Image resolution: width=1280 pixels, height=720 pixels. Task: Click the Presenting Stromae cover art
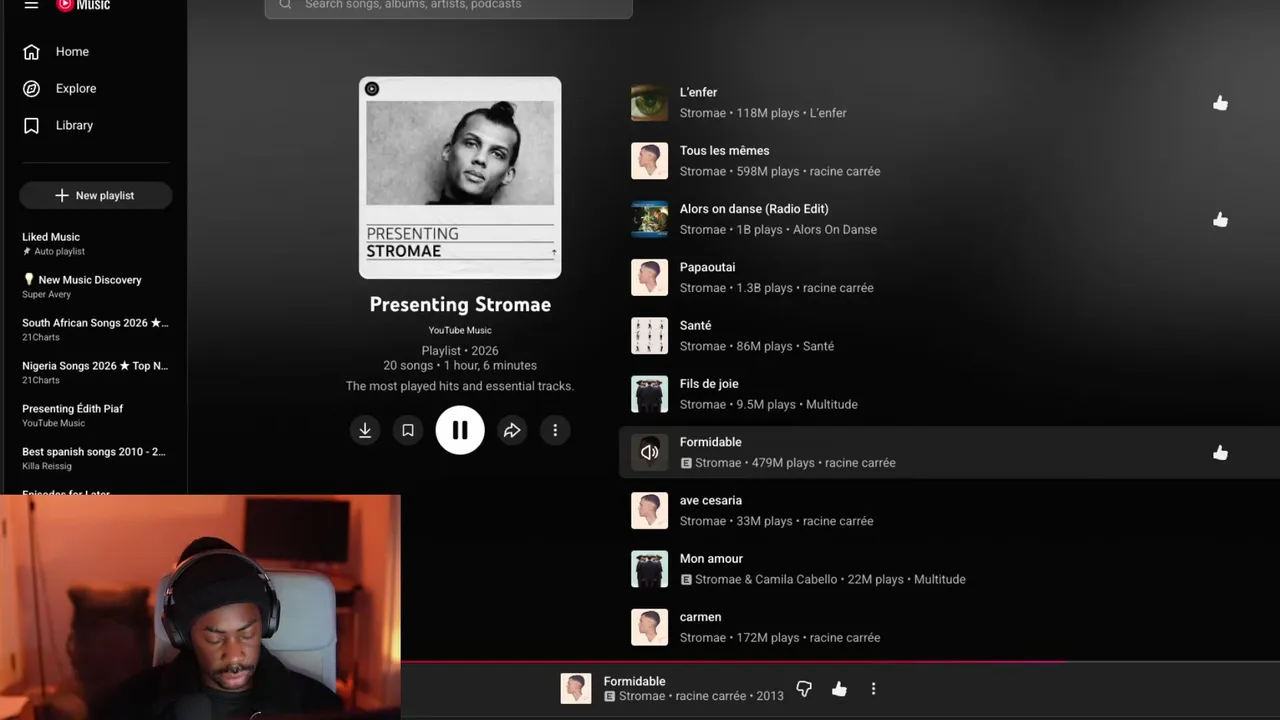pos(460,178)
